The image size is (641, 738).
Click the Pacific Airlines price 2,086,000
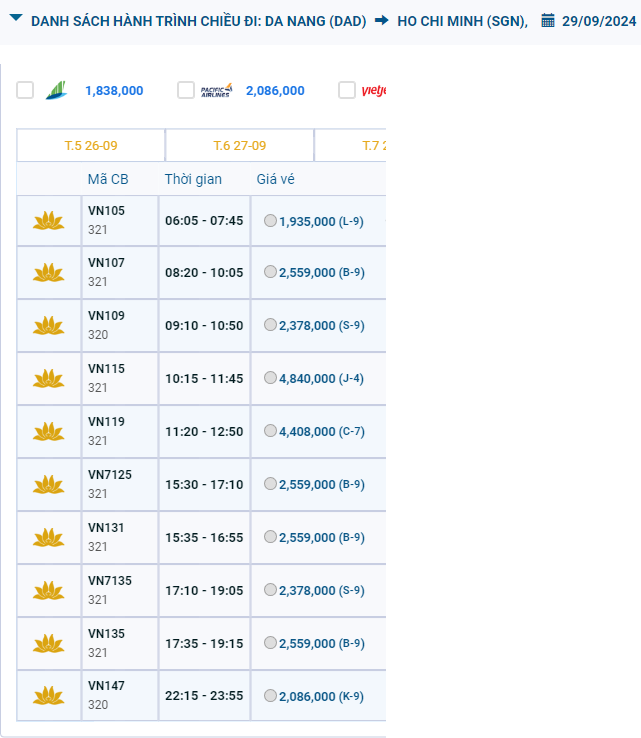click(275, 91)
